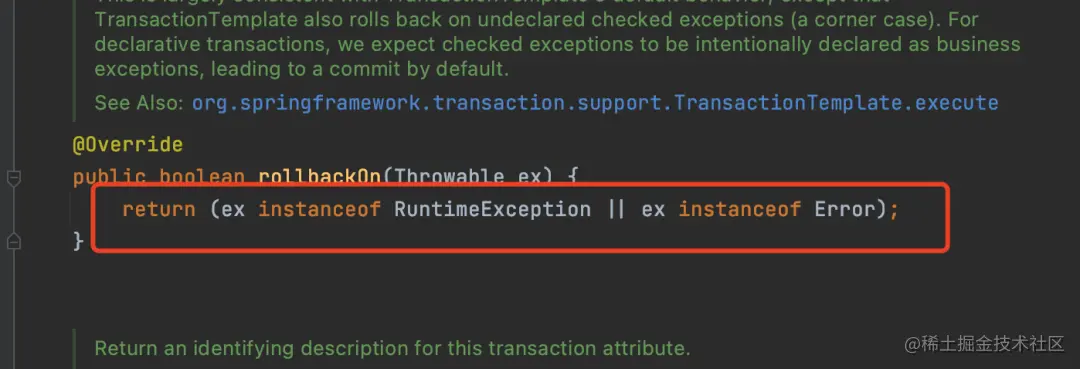This screenshot has width=1080, height=369.
Task: Click the ex parameter in method signature
Action: pos(530,177)
